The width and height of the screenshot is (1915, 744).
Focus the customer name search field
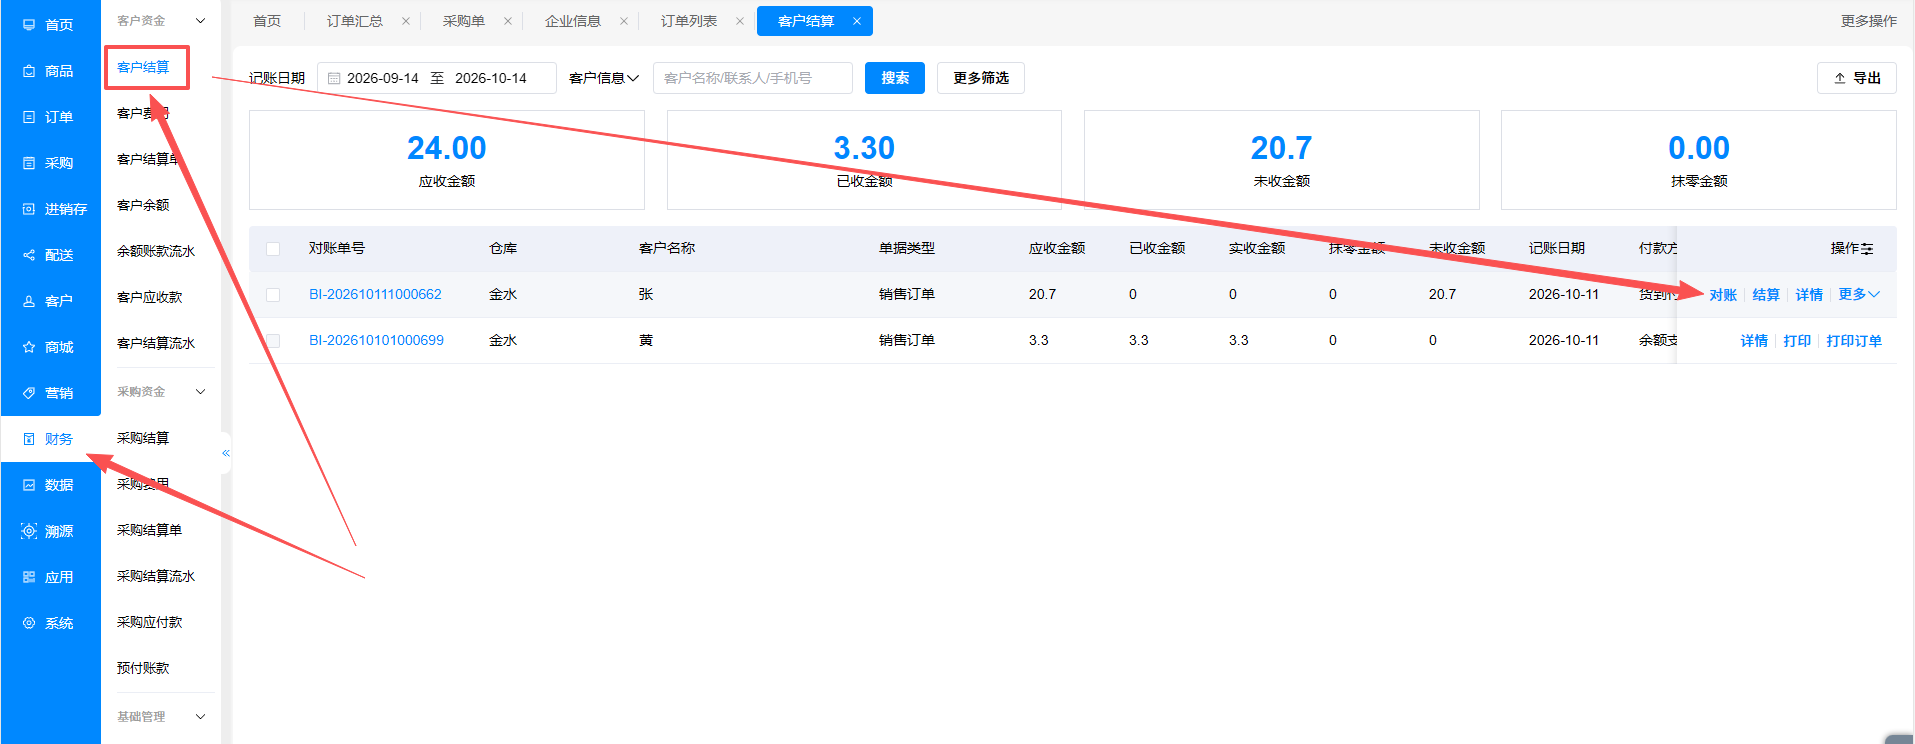(x=753, y=78)
